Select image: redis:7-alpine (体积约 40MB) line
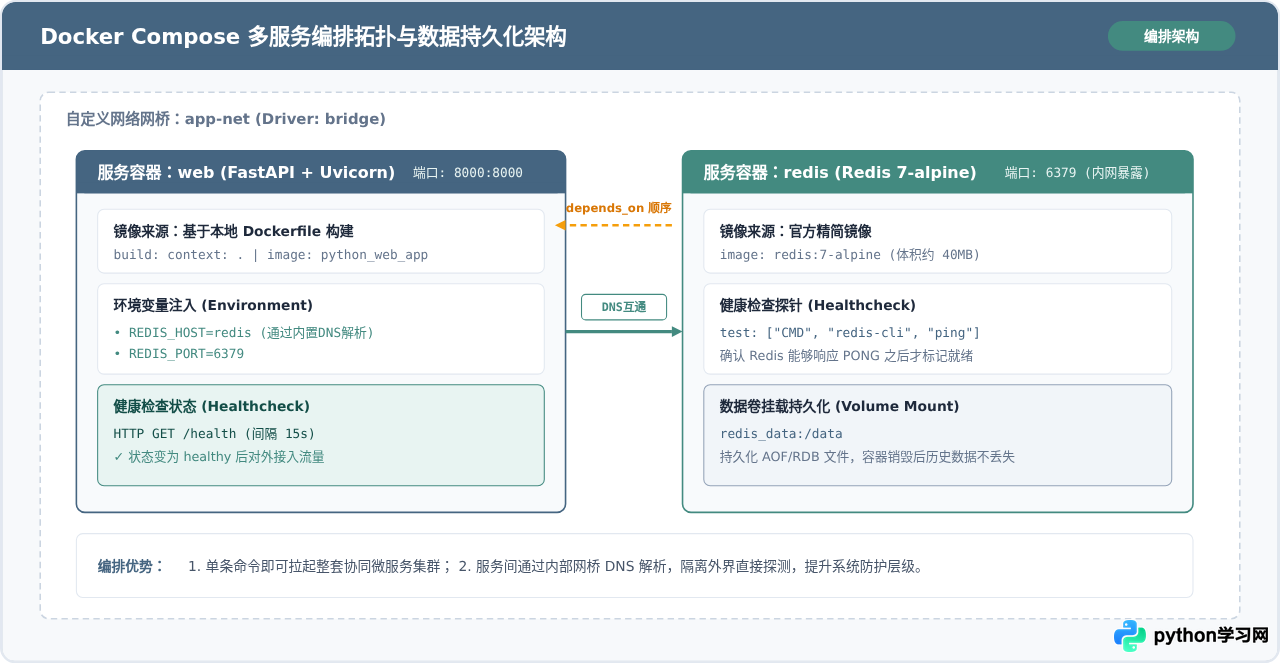Screen dimensions: 1280x664 849,255
